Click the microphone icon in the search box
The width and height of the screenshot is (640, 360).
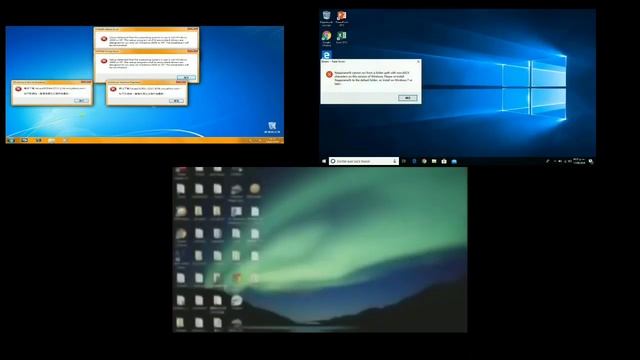[x=395, y=161]
